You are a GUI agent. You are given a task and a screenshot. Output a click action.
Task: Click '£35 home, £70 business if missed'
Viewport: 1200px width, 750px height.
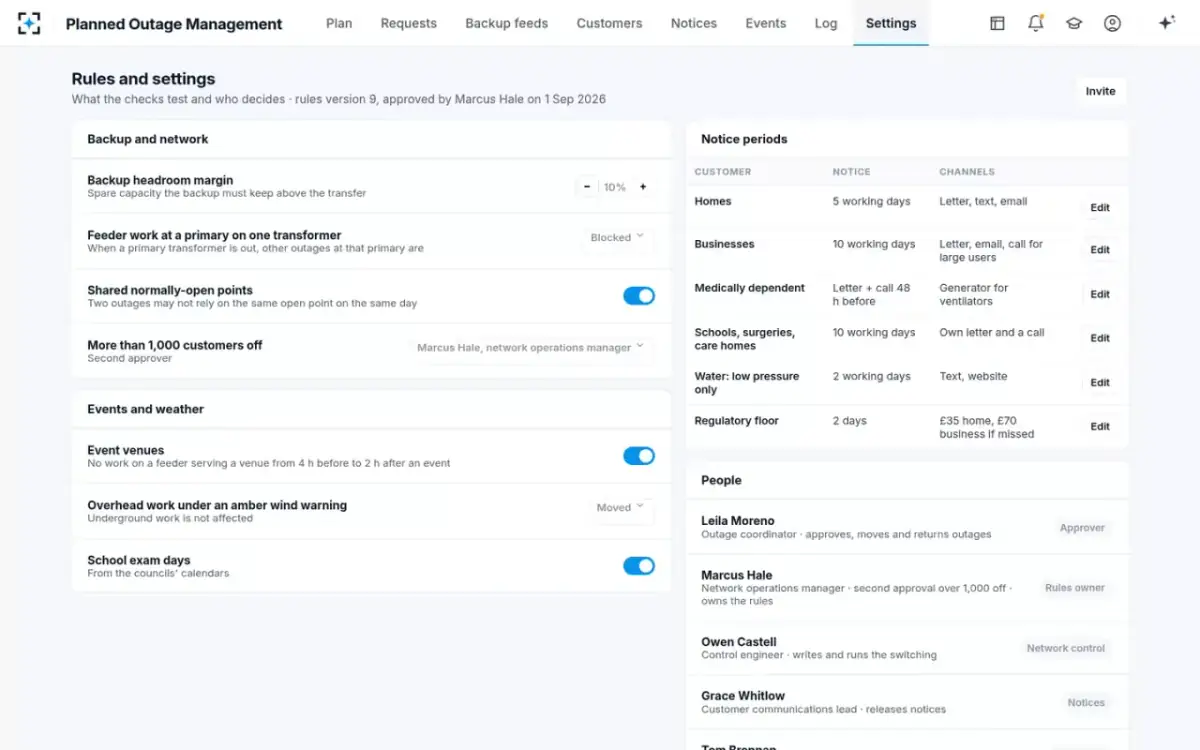coord(987,427)
